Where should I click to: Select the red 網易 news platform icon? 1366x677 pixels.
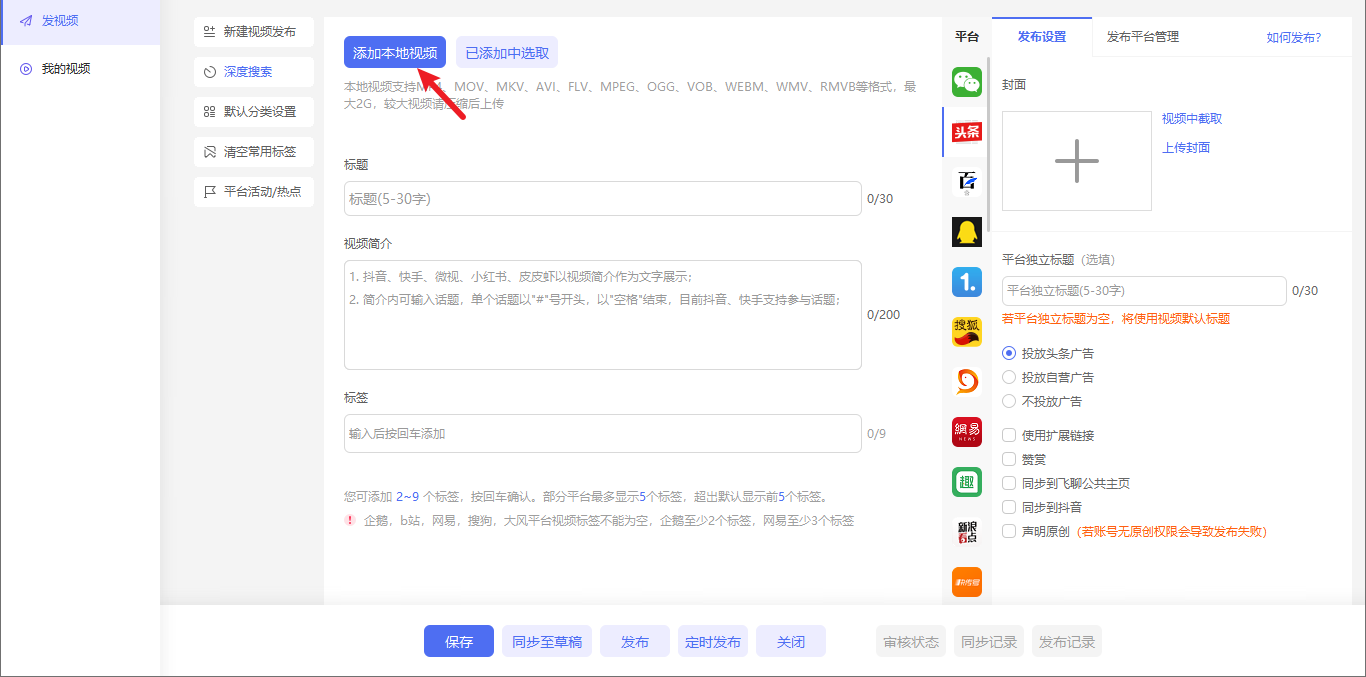966,432
